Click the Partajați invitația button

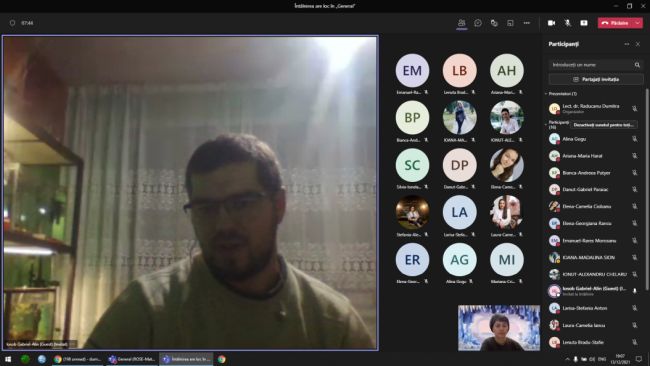(x=596, y=79)
